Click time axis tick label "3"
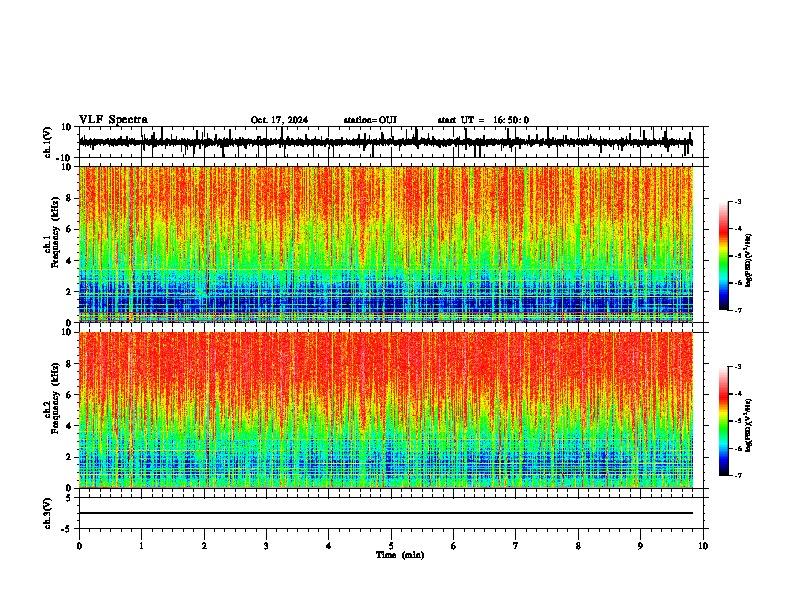792x612 pixels. tap(266, 546)
